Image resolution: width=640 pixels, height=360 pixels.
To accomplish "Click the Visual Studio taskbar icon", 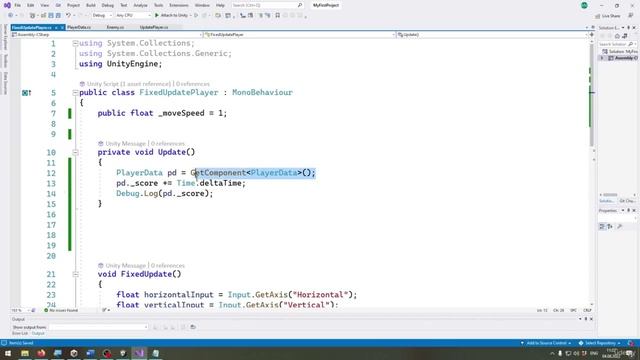I will pyautogui.click(x=139, y=353).
